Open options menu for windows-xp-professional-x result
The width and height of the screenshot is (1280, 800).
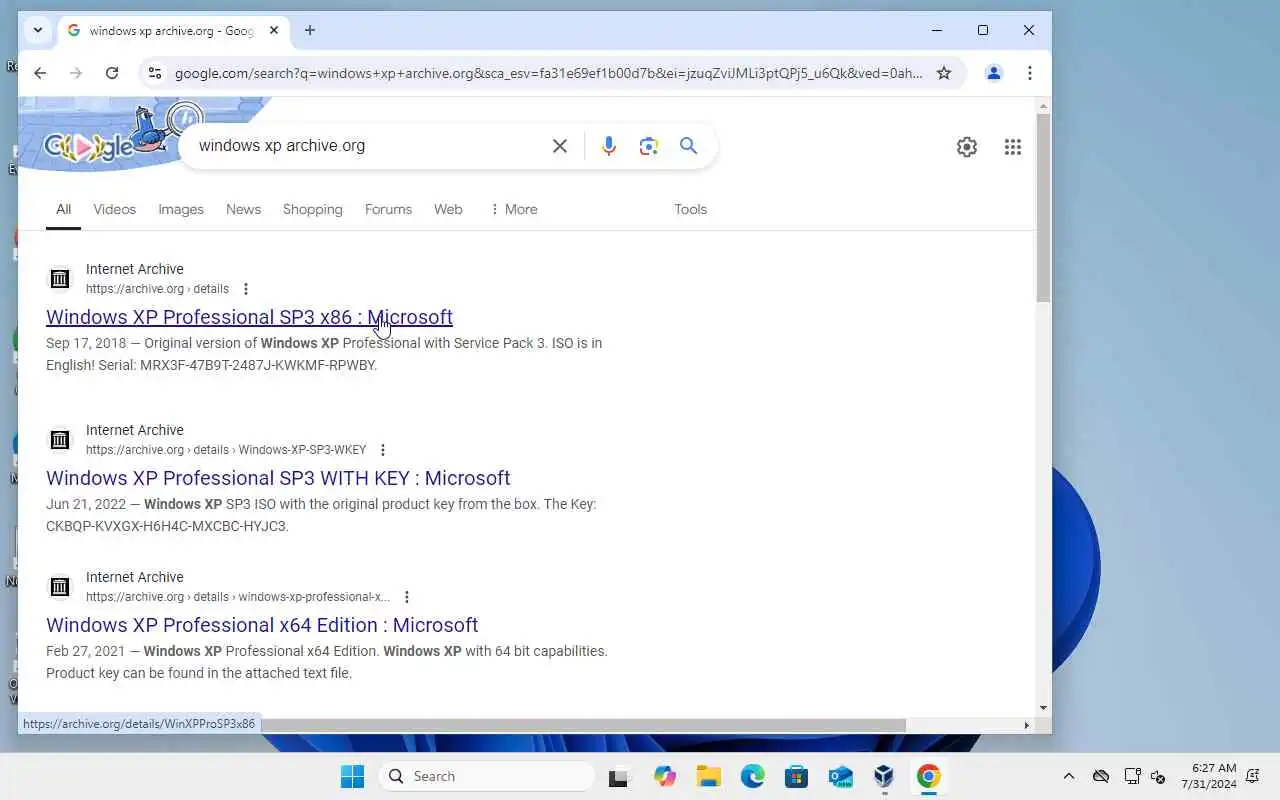coord(407,597)
